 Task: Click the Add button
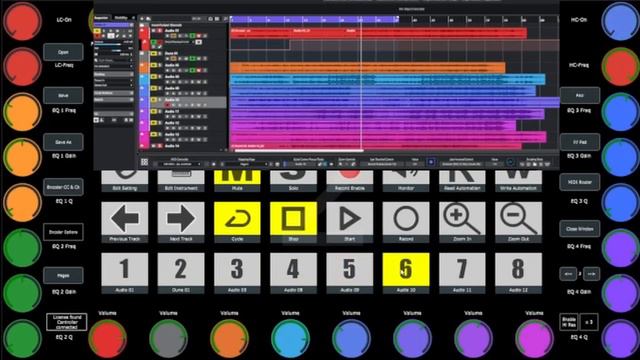(x=580, y=96)
